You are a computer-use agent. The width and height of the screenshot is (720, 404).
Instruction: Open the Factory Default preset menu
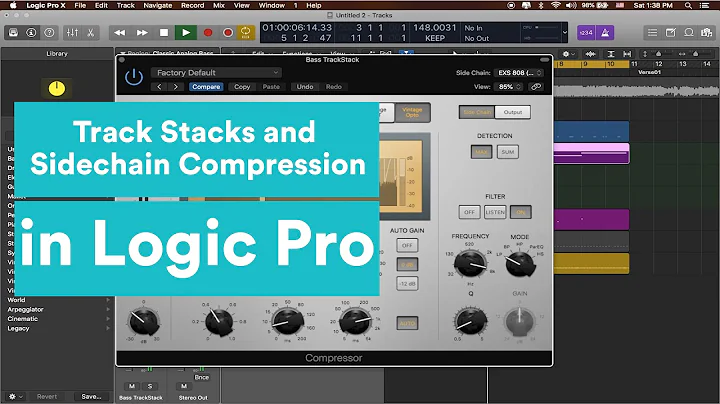(216, 73)
